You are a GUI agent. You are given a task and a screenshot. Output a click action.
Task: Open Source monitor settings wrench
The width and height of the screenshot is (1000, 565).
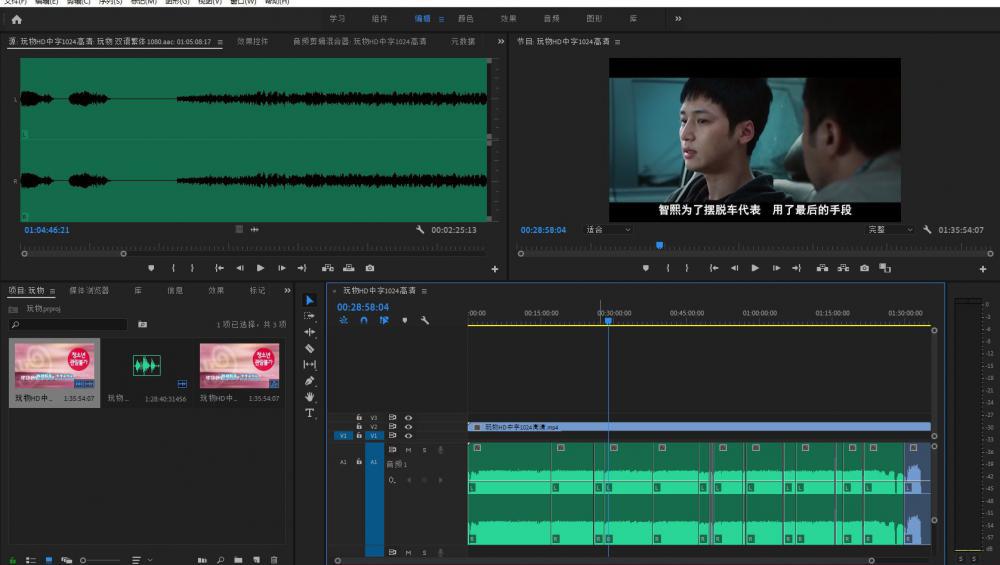point(420,230)
